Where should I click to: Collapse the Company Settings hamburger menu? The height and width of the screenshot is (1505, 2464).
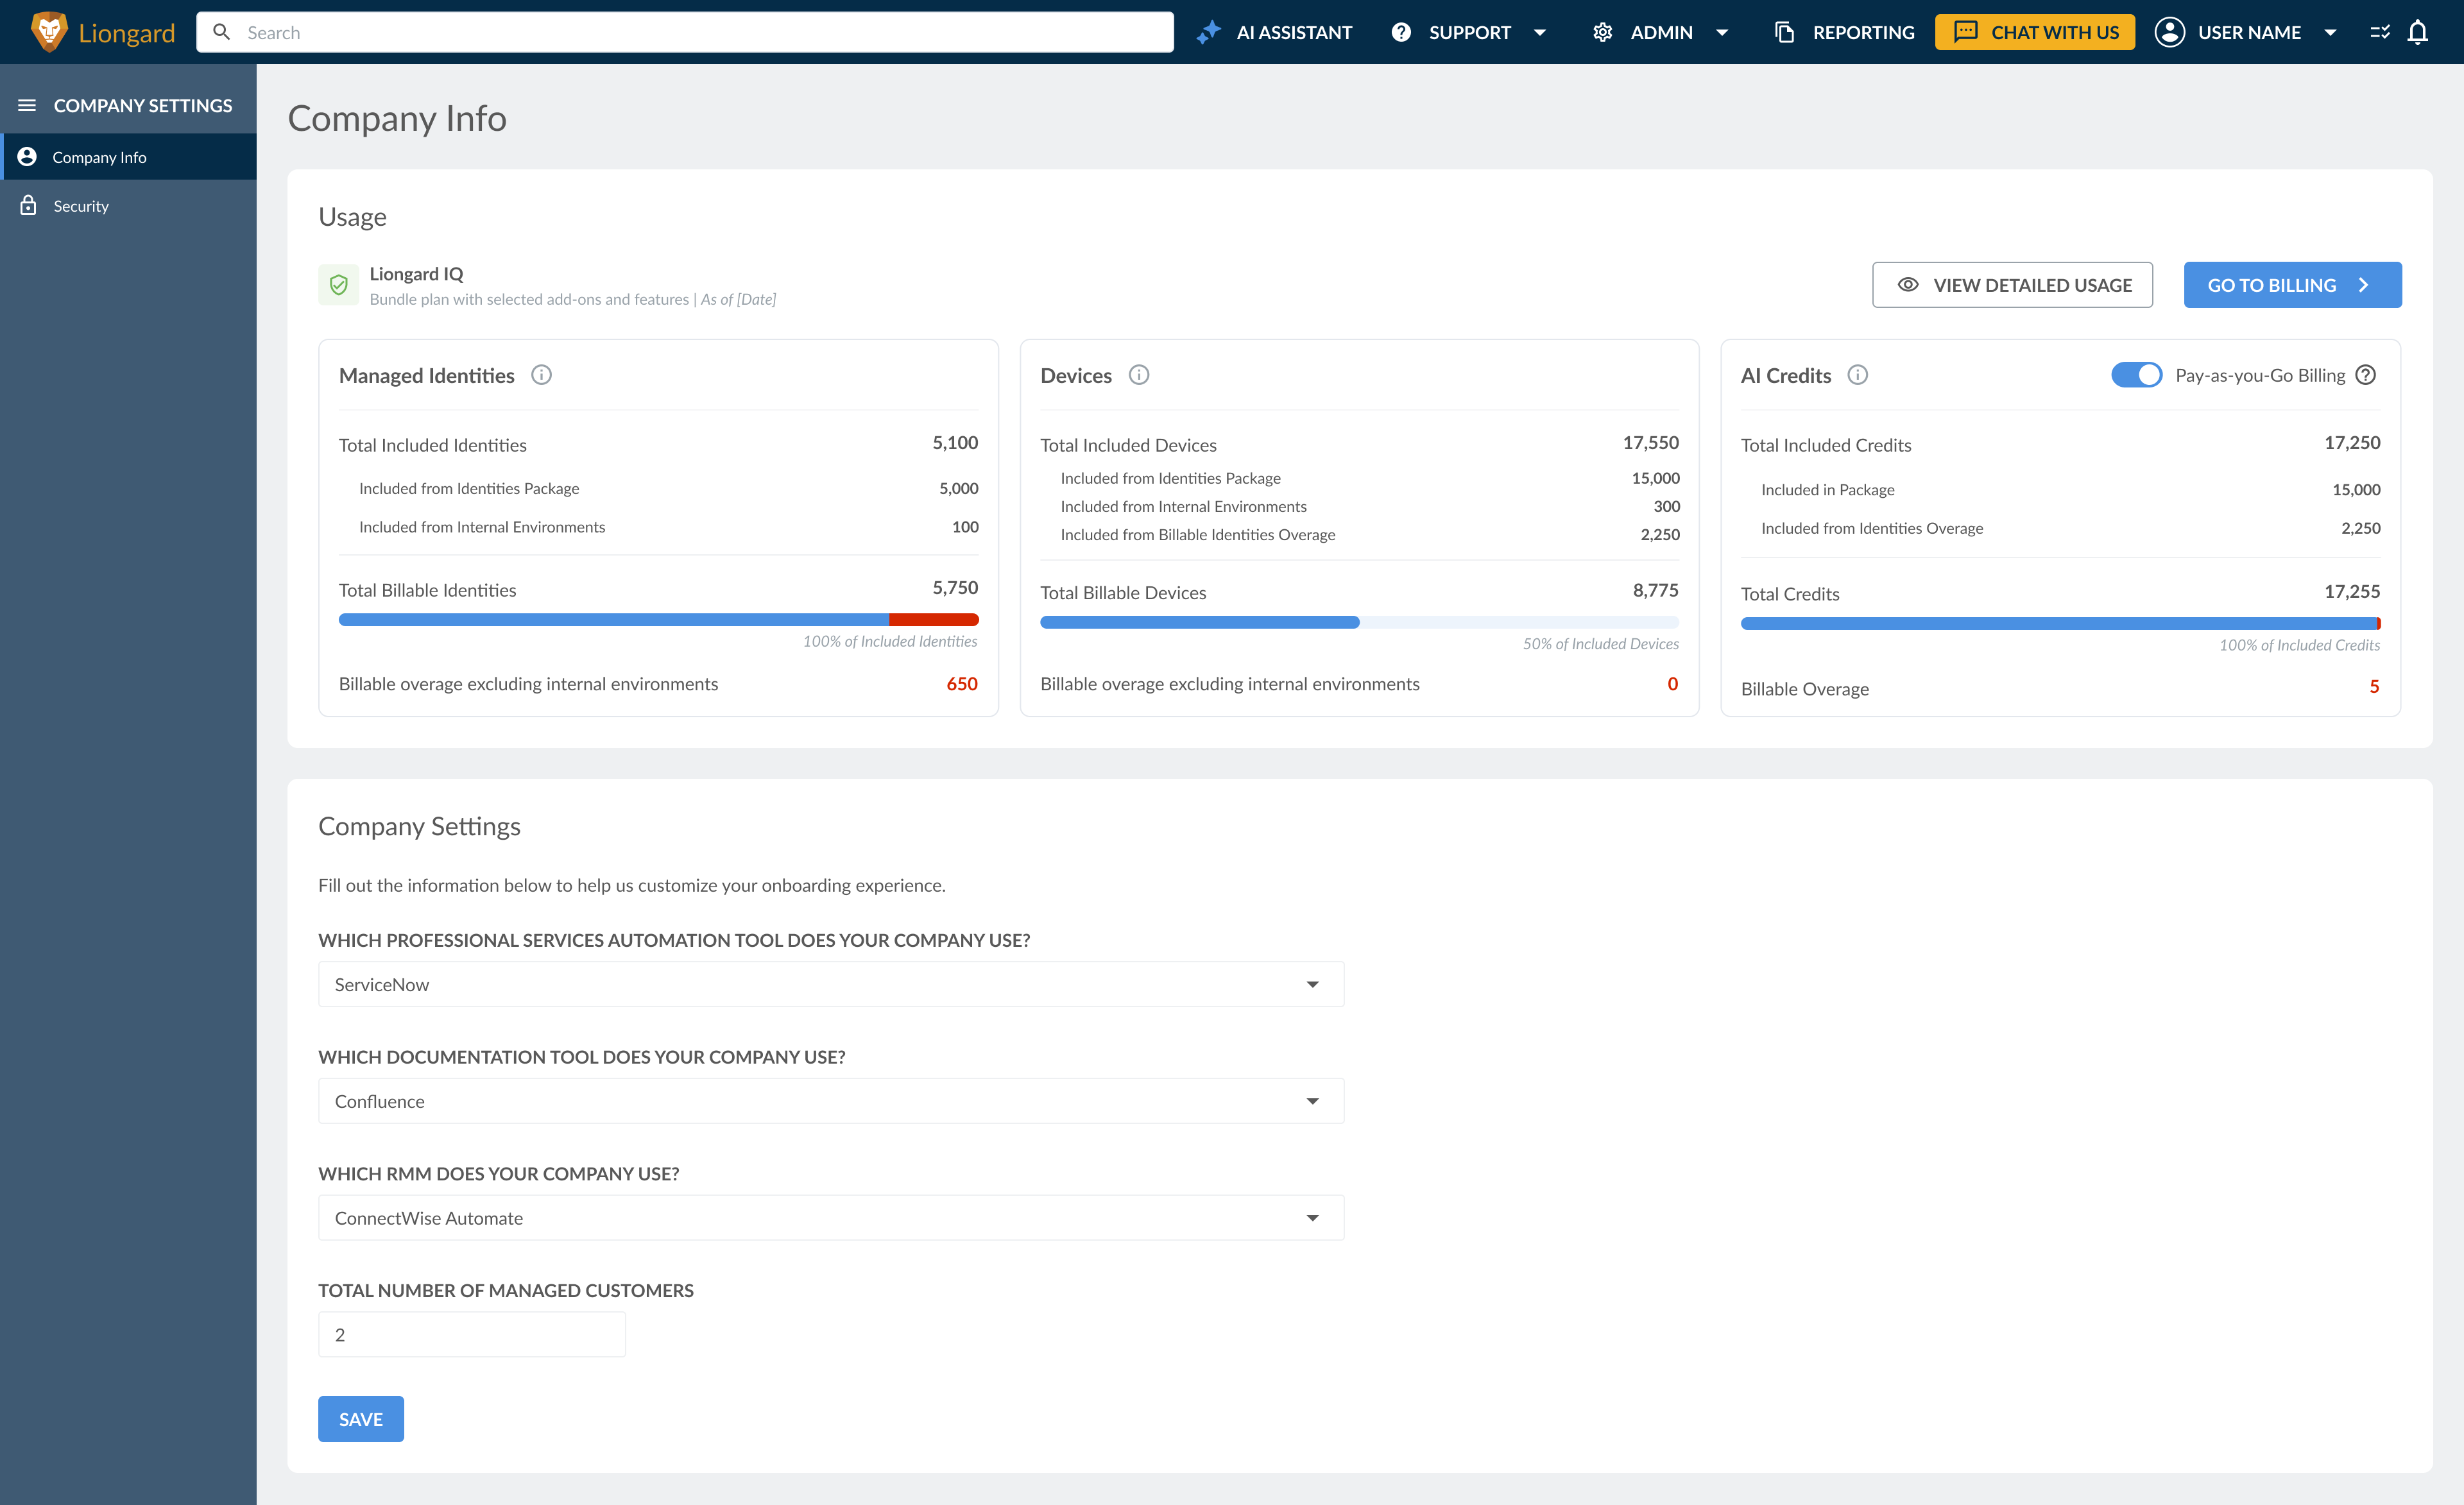(27, 106)
